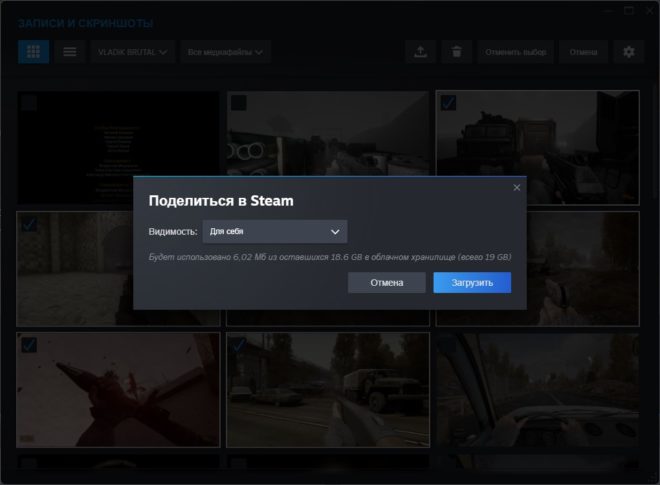Click the 'ЗАПИСИ И СКРИНШОТЫ' header

pyautogui.click(x=85, y=23)
